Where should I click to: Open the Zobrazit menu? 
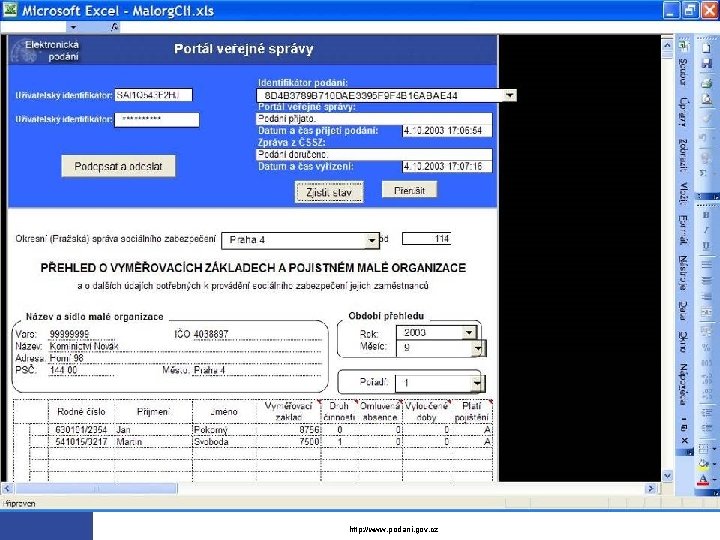[x=684, y=155]
